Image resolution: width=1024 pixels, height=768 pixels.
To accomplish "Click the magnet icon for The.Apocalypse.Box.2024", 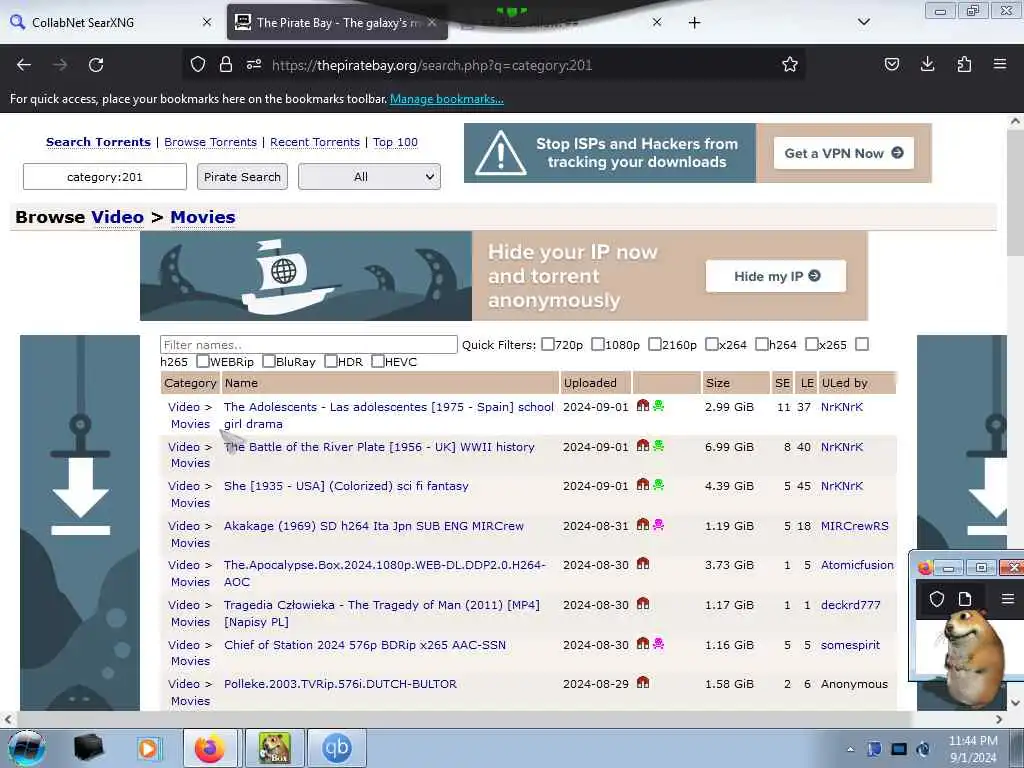I will click(x=643, y=564).
